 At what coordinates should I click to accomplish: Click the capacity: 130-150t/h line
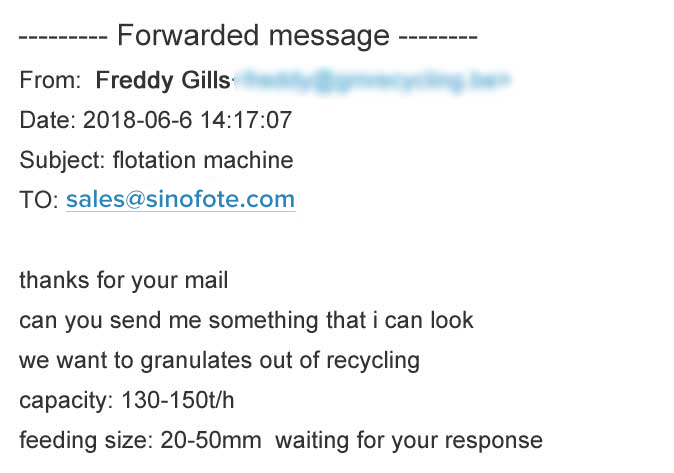coord(127,401)
